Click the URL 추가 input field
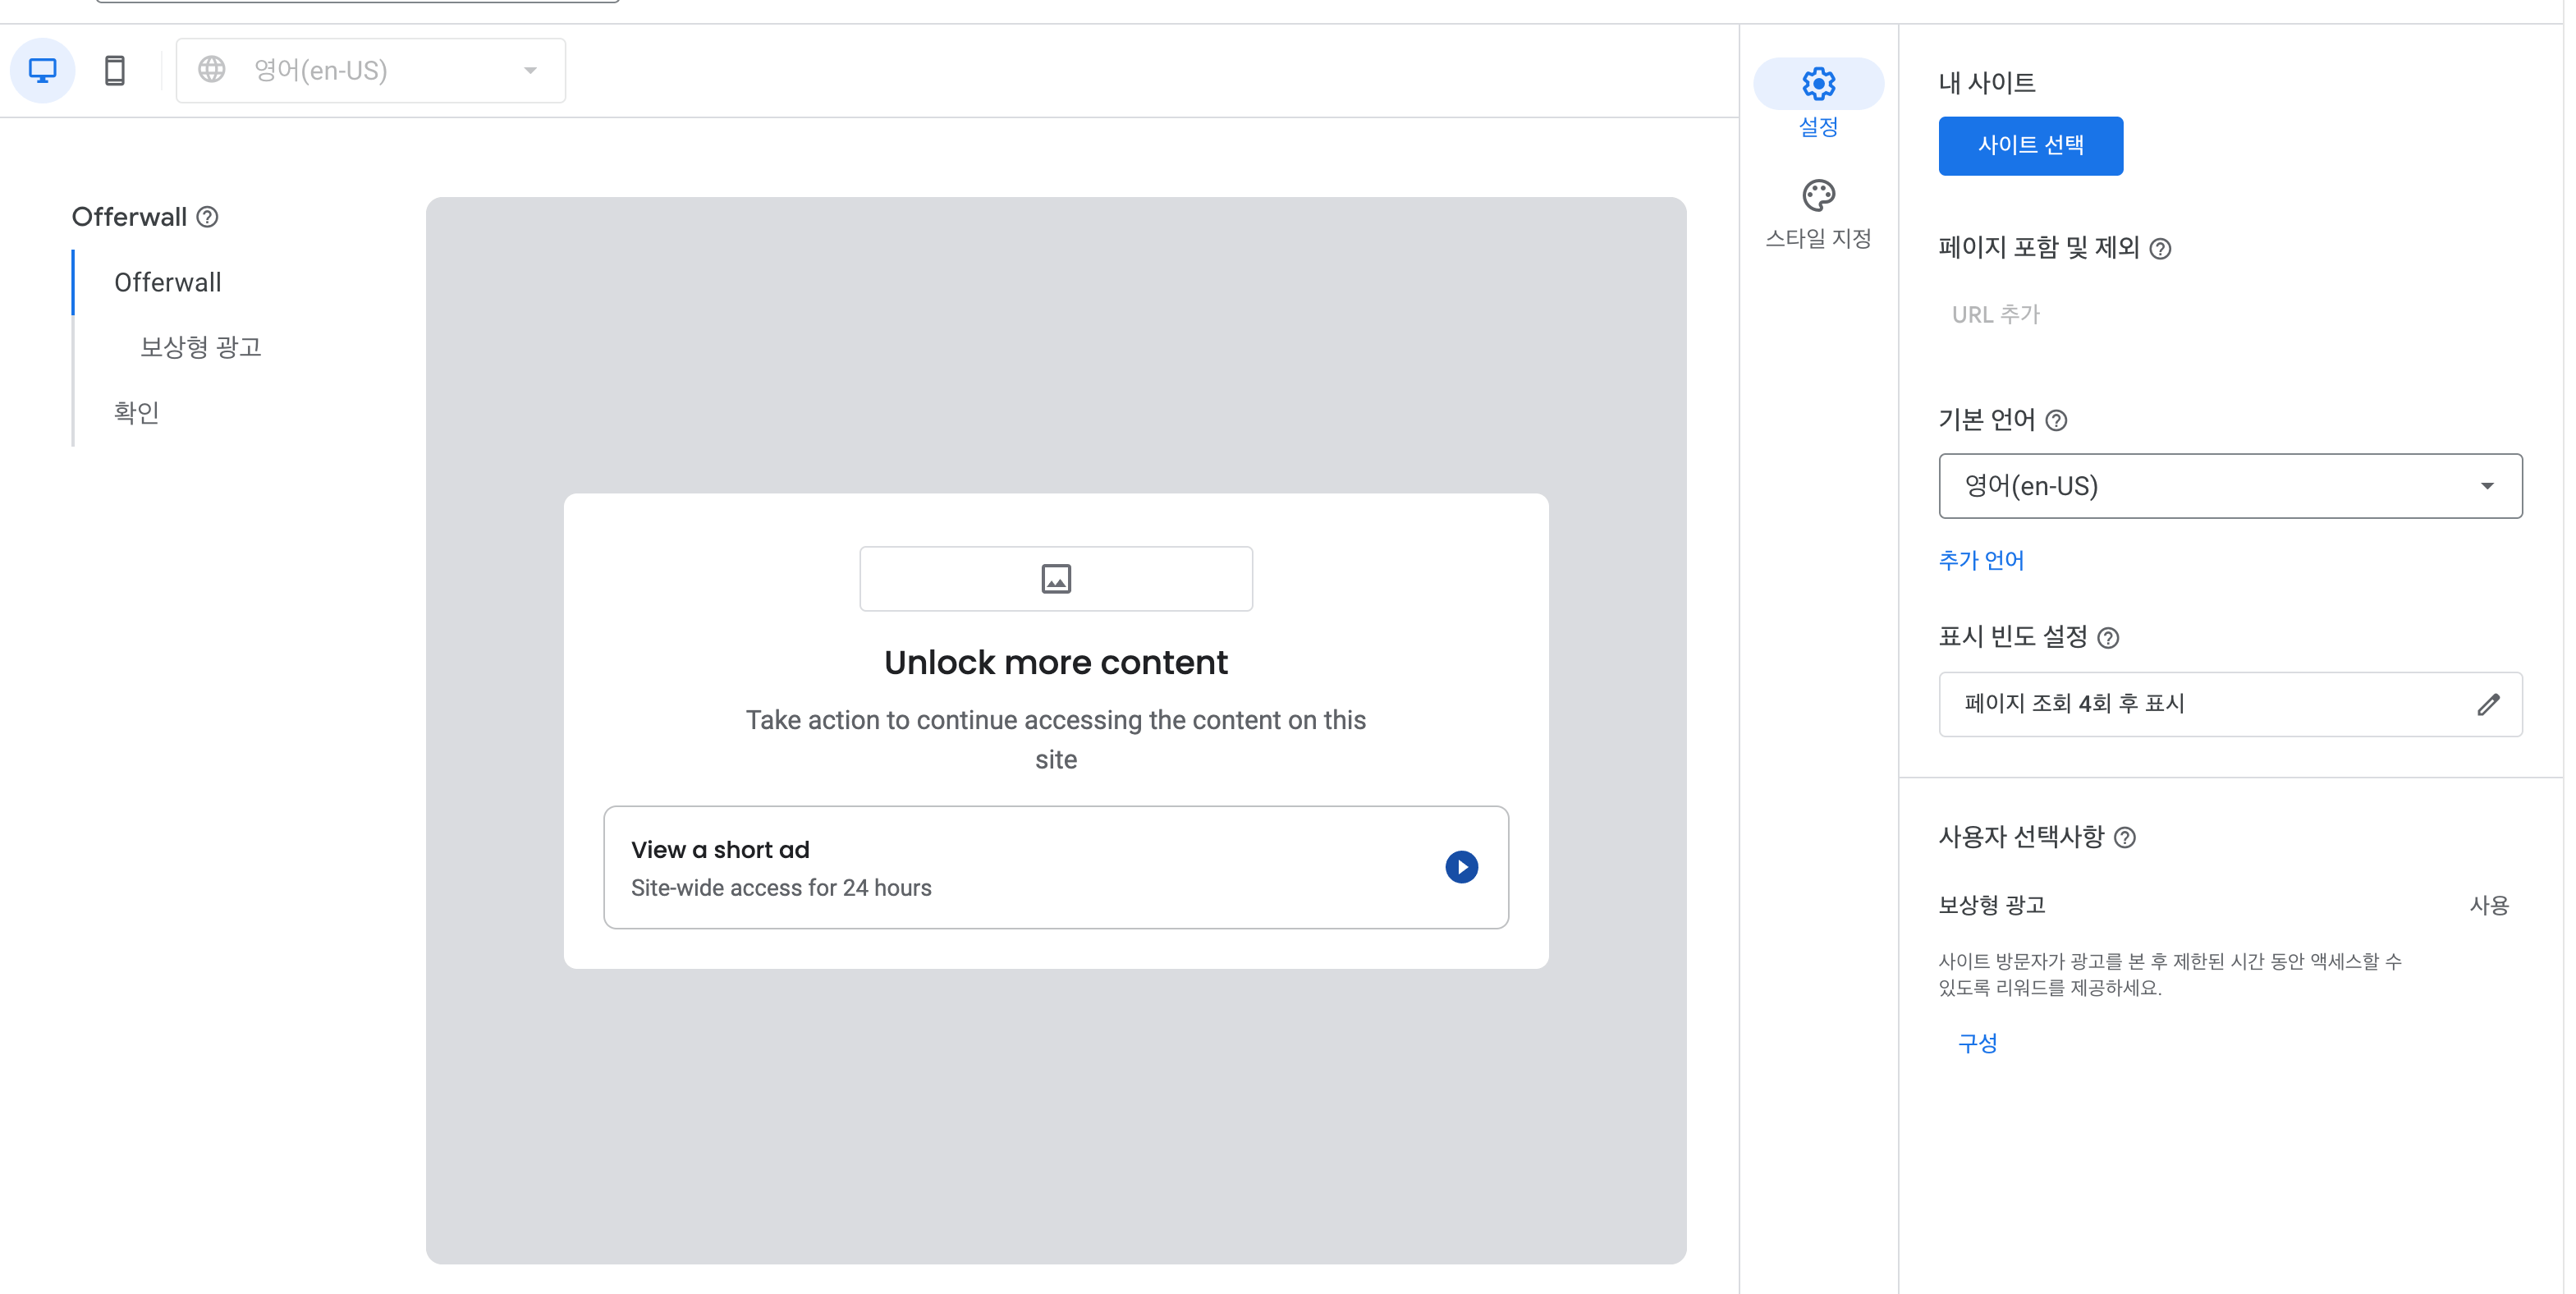Viewport: 2576px width, 1294px height. [x=1995, y=315]
